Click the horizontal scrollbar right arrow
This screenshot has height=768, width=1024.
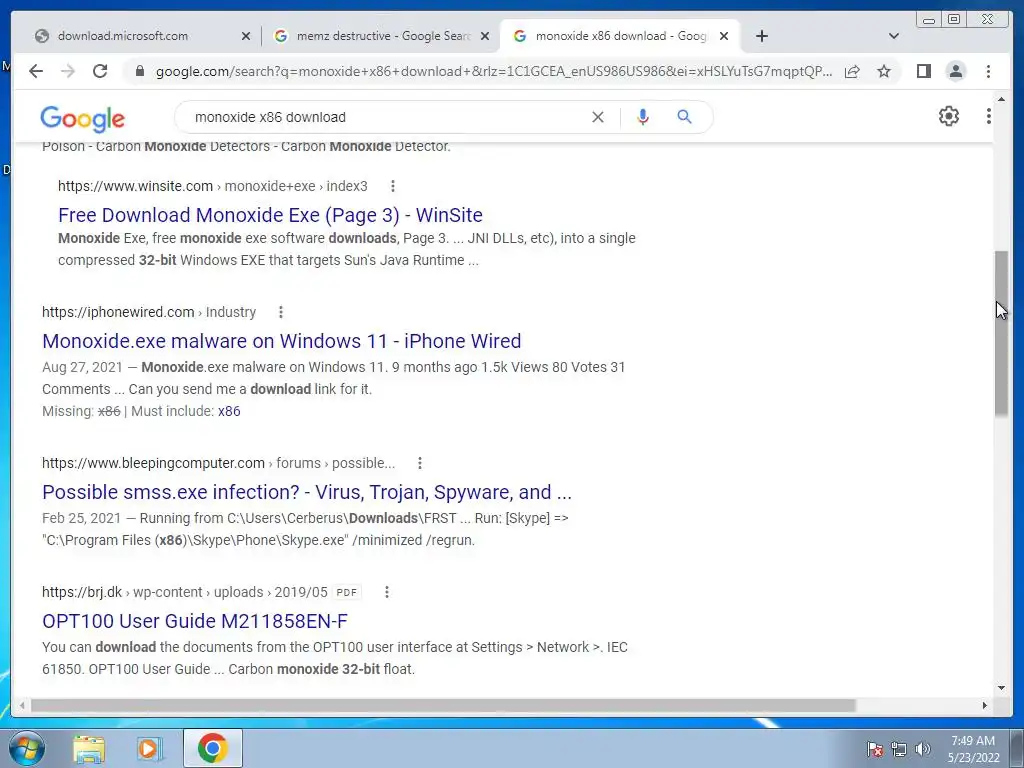coord(985,705)
